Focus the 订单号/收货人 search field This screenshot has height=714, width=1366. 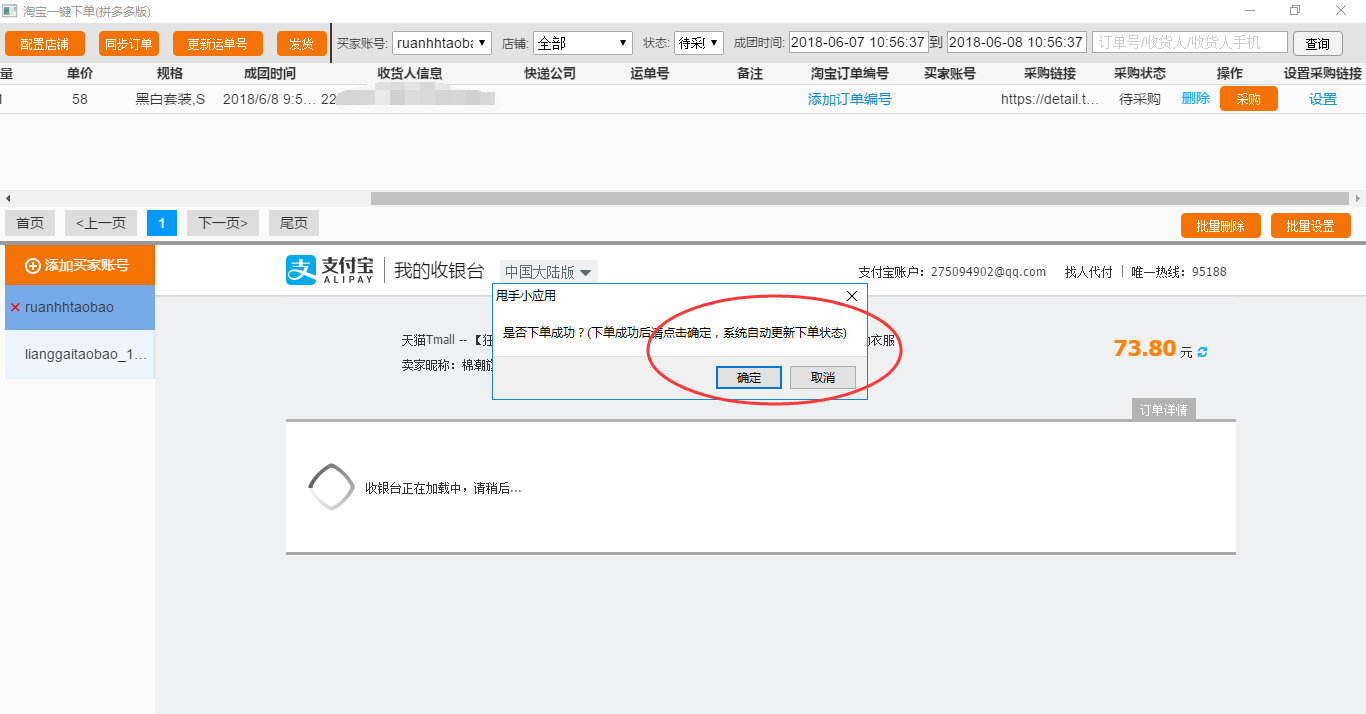click(x=1190, y=42)
